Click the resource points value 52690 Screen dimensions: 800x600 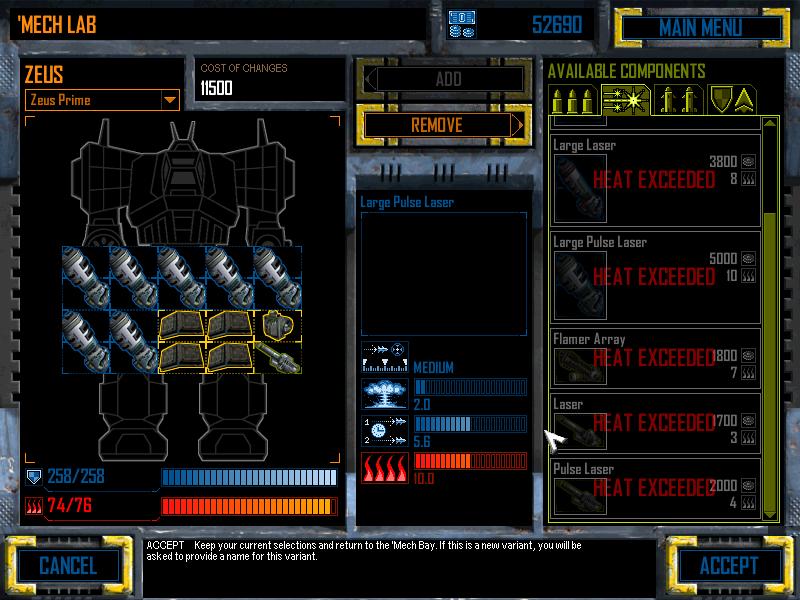coord(557,24)
